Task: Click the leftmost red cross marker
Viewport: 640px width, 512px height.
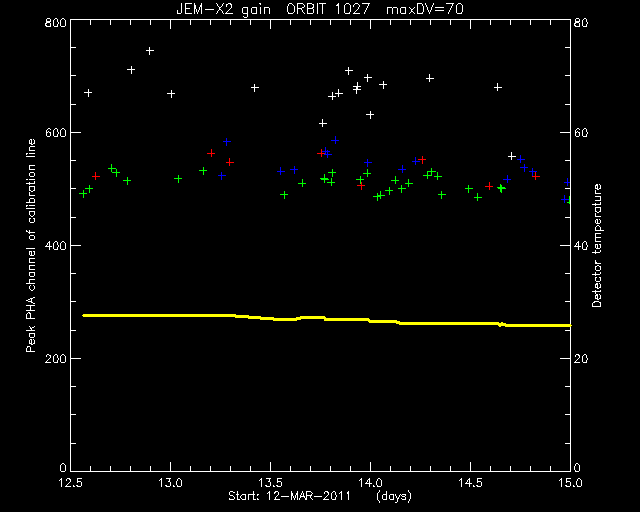Action: (x=96, y=176)
